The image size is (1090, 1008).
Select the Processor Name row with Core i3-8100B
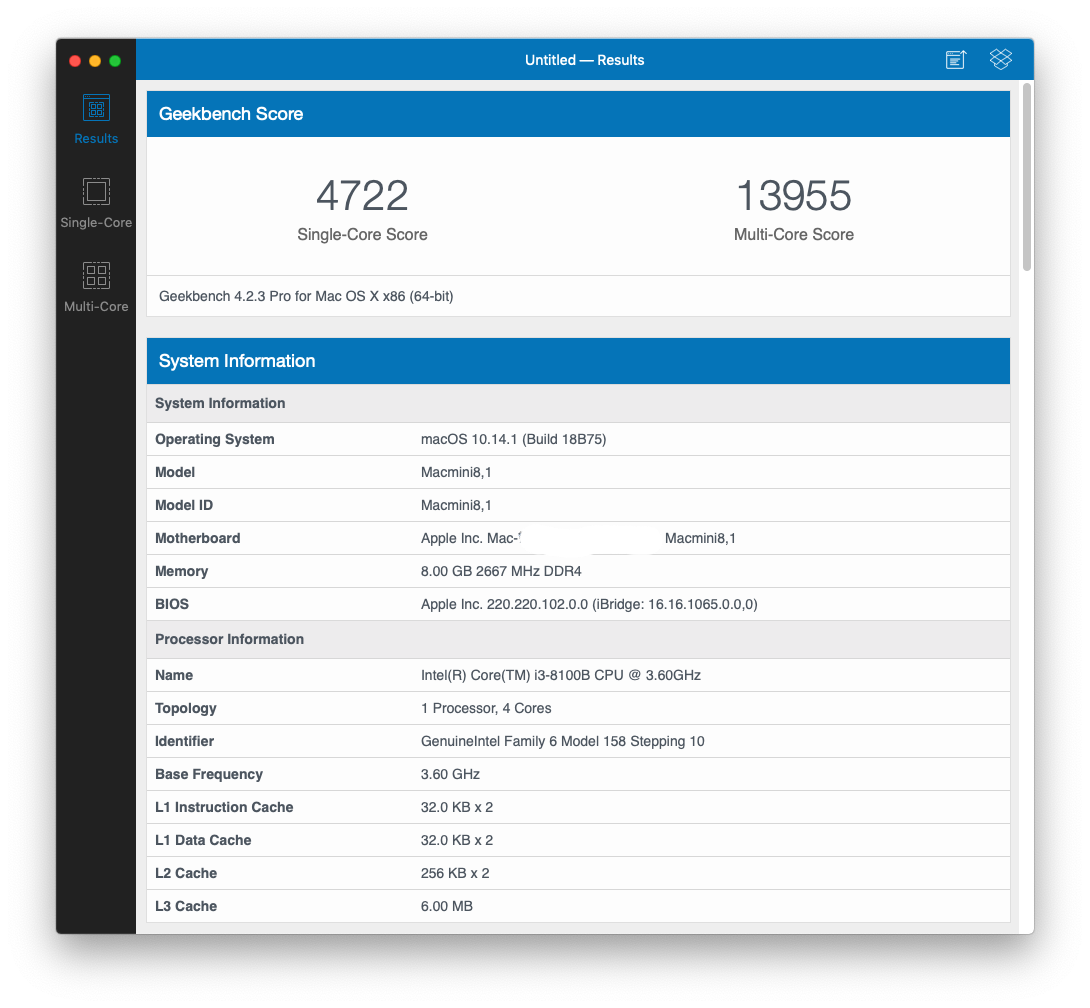pyautogui.click(x=578, y=675)
